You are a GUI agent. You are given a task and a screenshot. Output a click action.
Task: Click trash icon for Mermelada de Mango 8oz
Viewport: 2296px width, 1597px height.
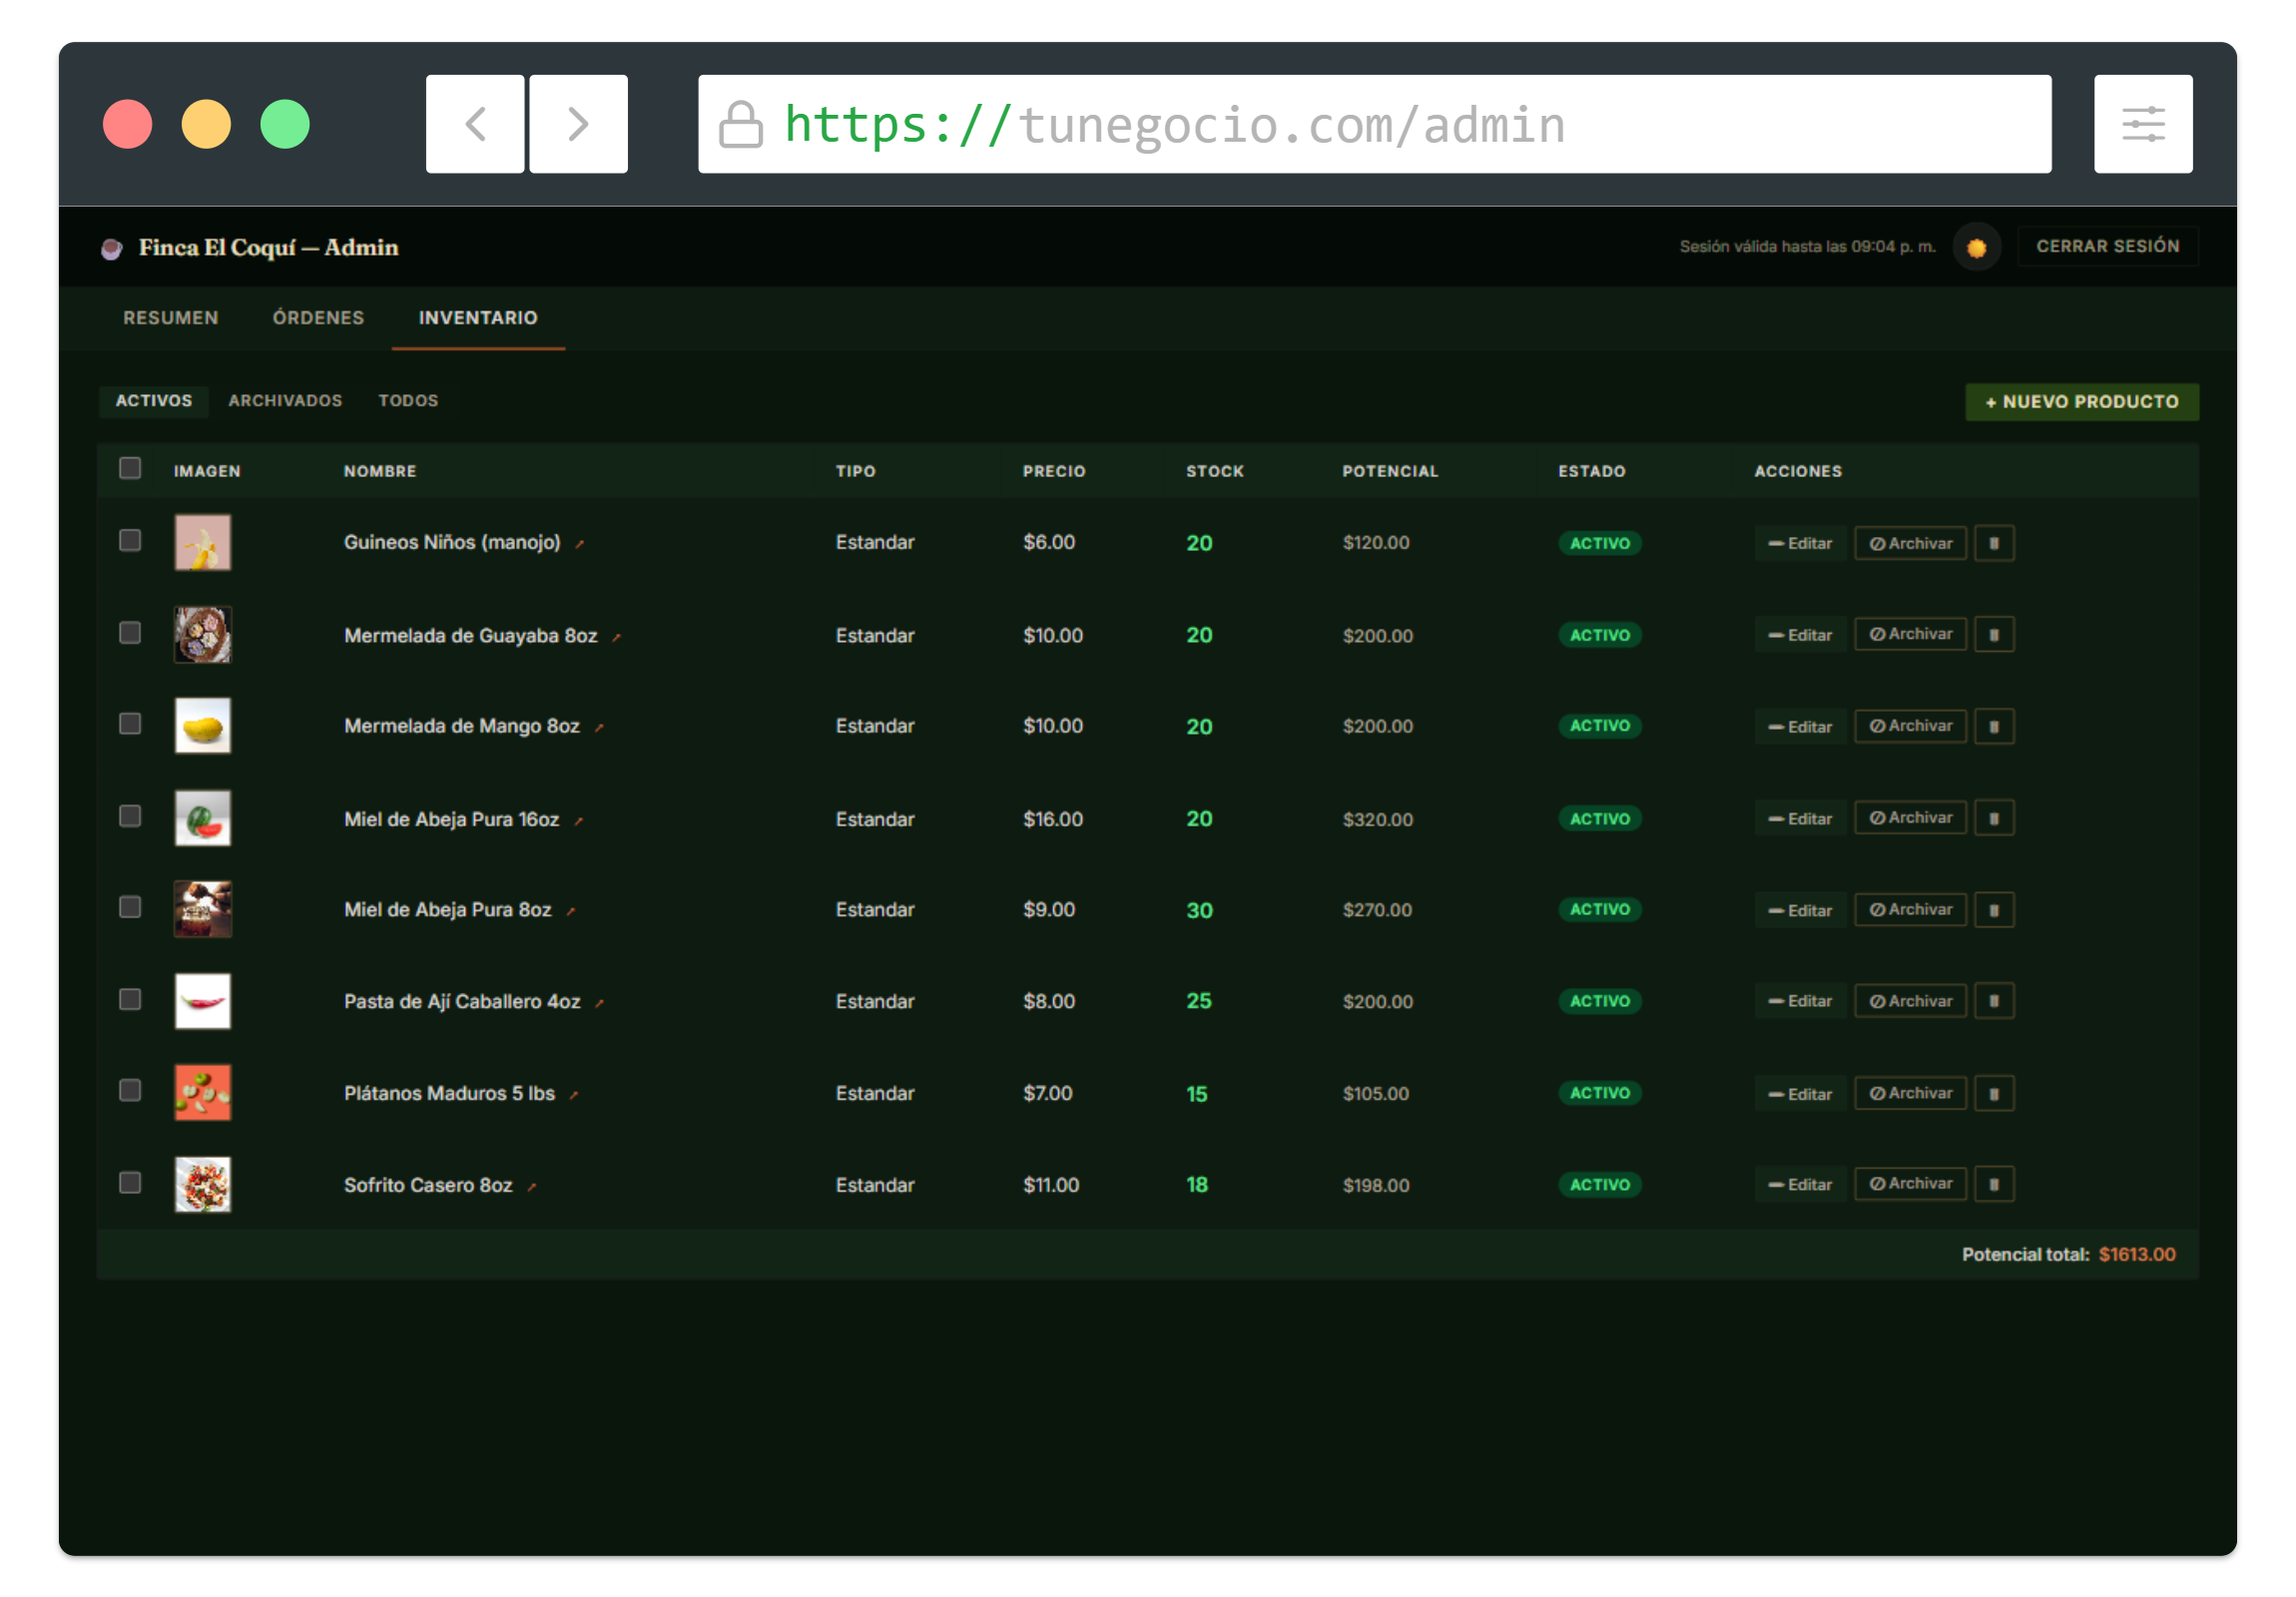pos(1993,726)
